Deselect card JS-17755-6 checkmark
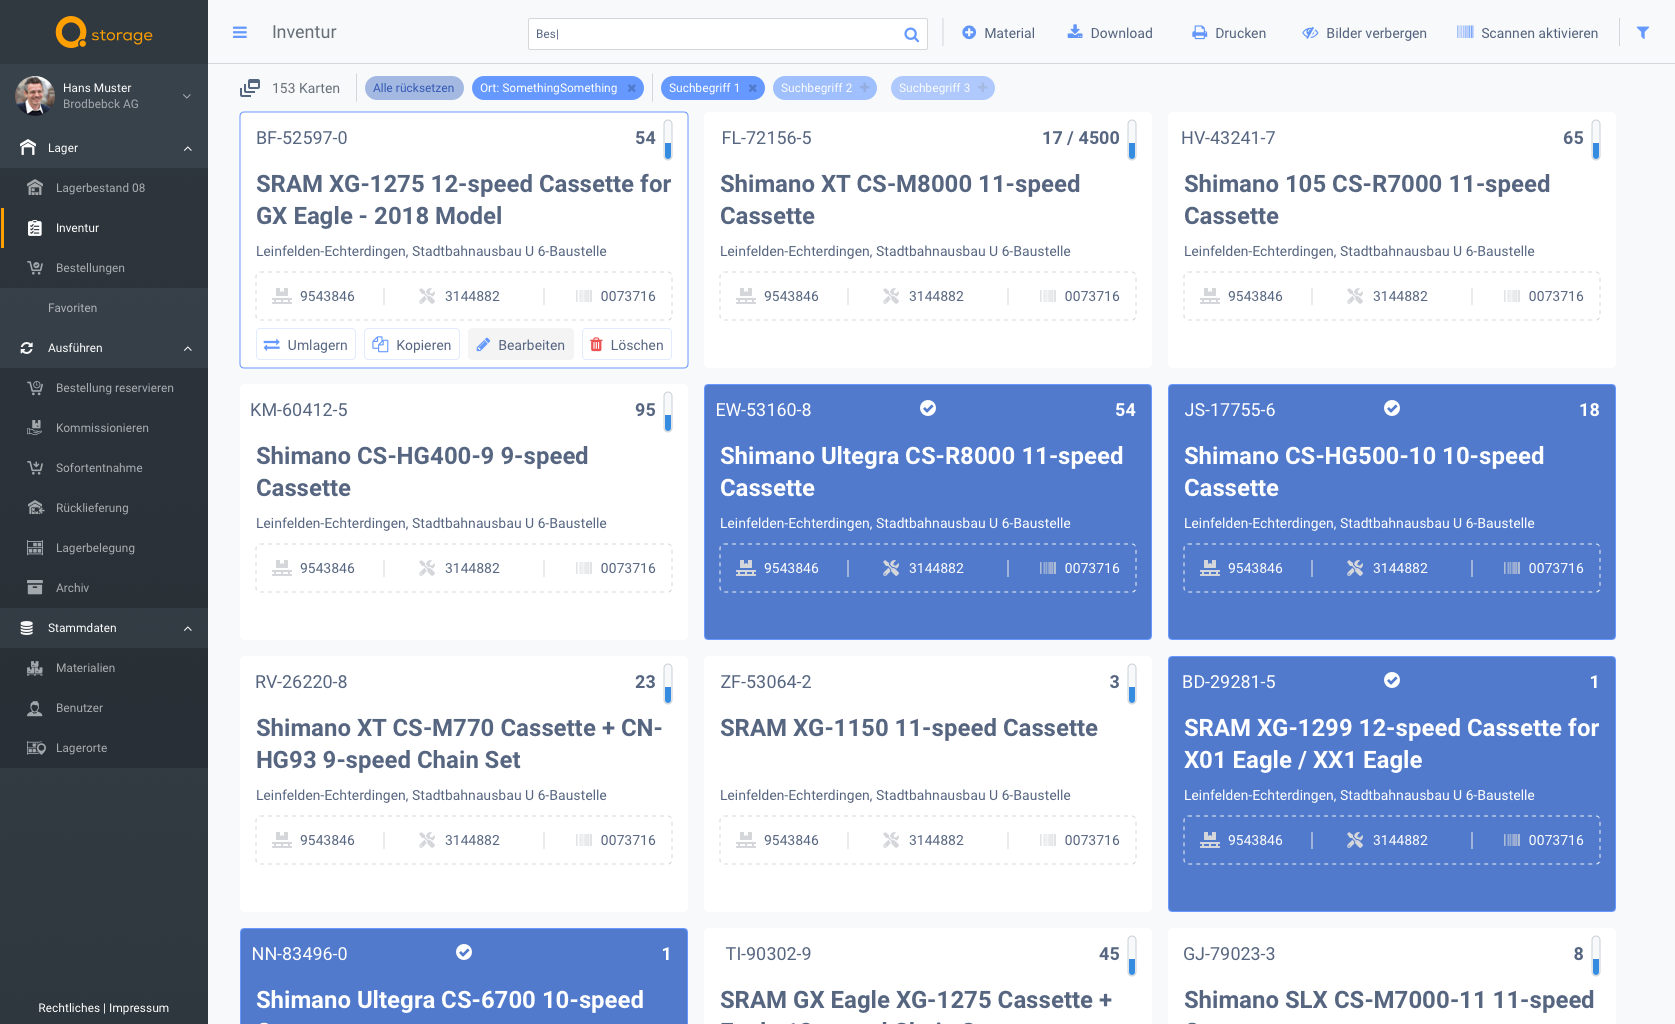Screen dimensions: 1675x1024 point(1392,408)
